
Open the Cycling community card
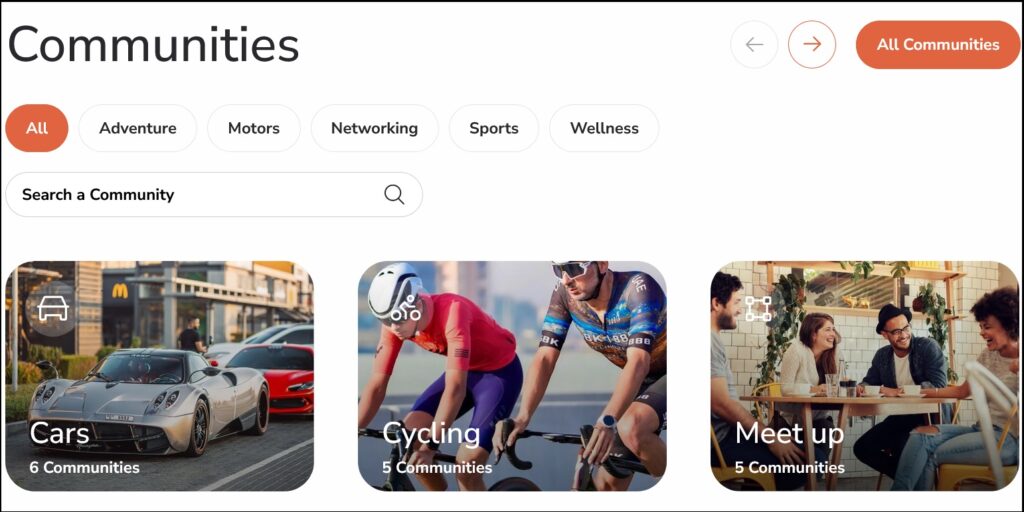pos(512,376)
